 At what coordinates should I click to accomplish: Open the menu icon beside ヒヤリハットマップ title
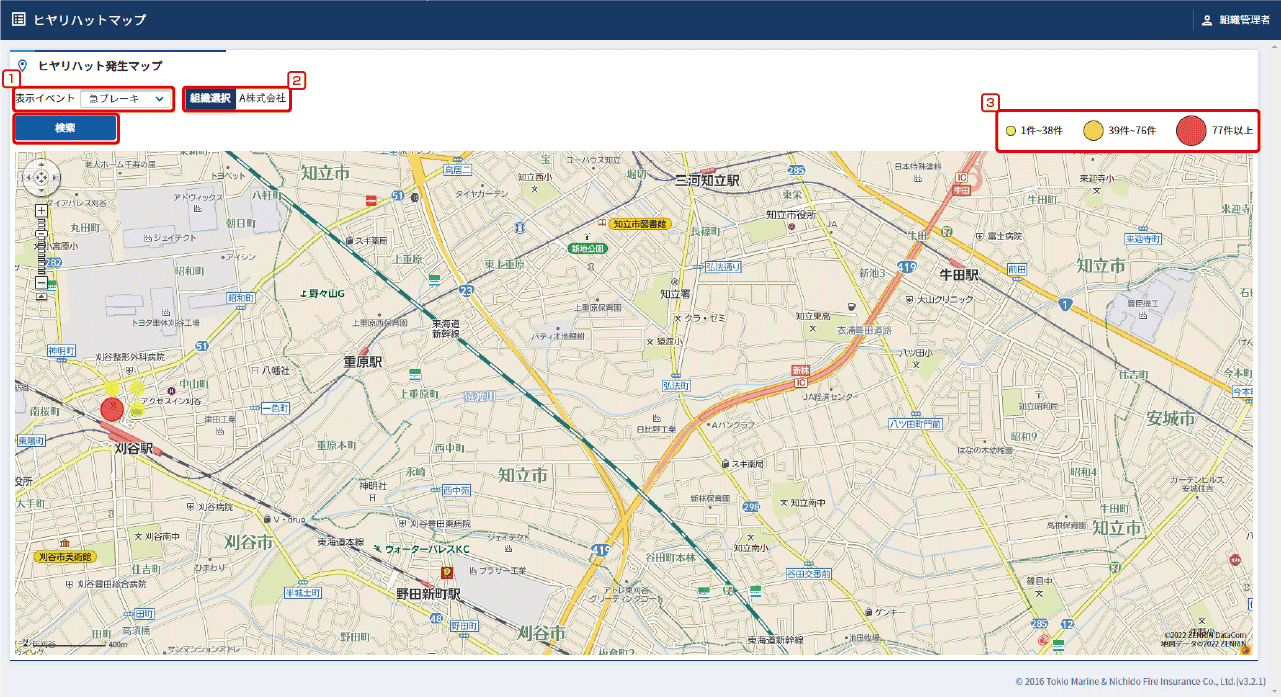[x=18, y=20]
